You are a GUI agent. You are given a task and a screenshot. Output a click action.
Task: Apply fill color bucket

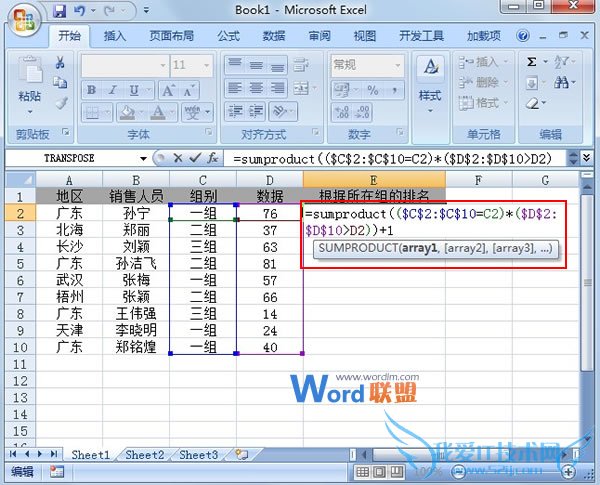pyautogui.click(x=127, y=112)
